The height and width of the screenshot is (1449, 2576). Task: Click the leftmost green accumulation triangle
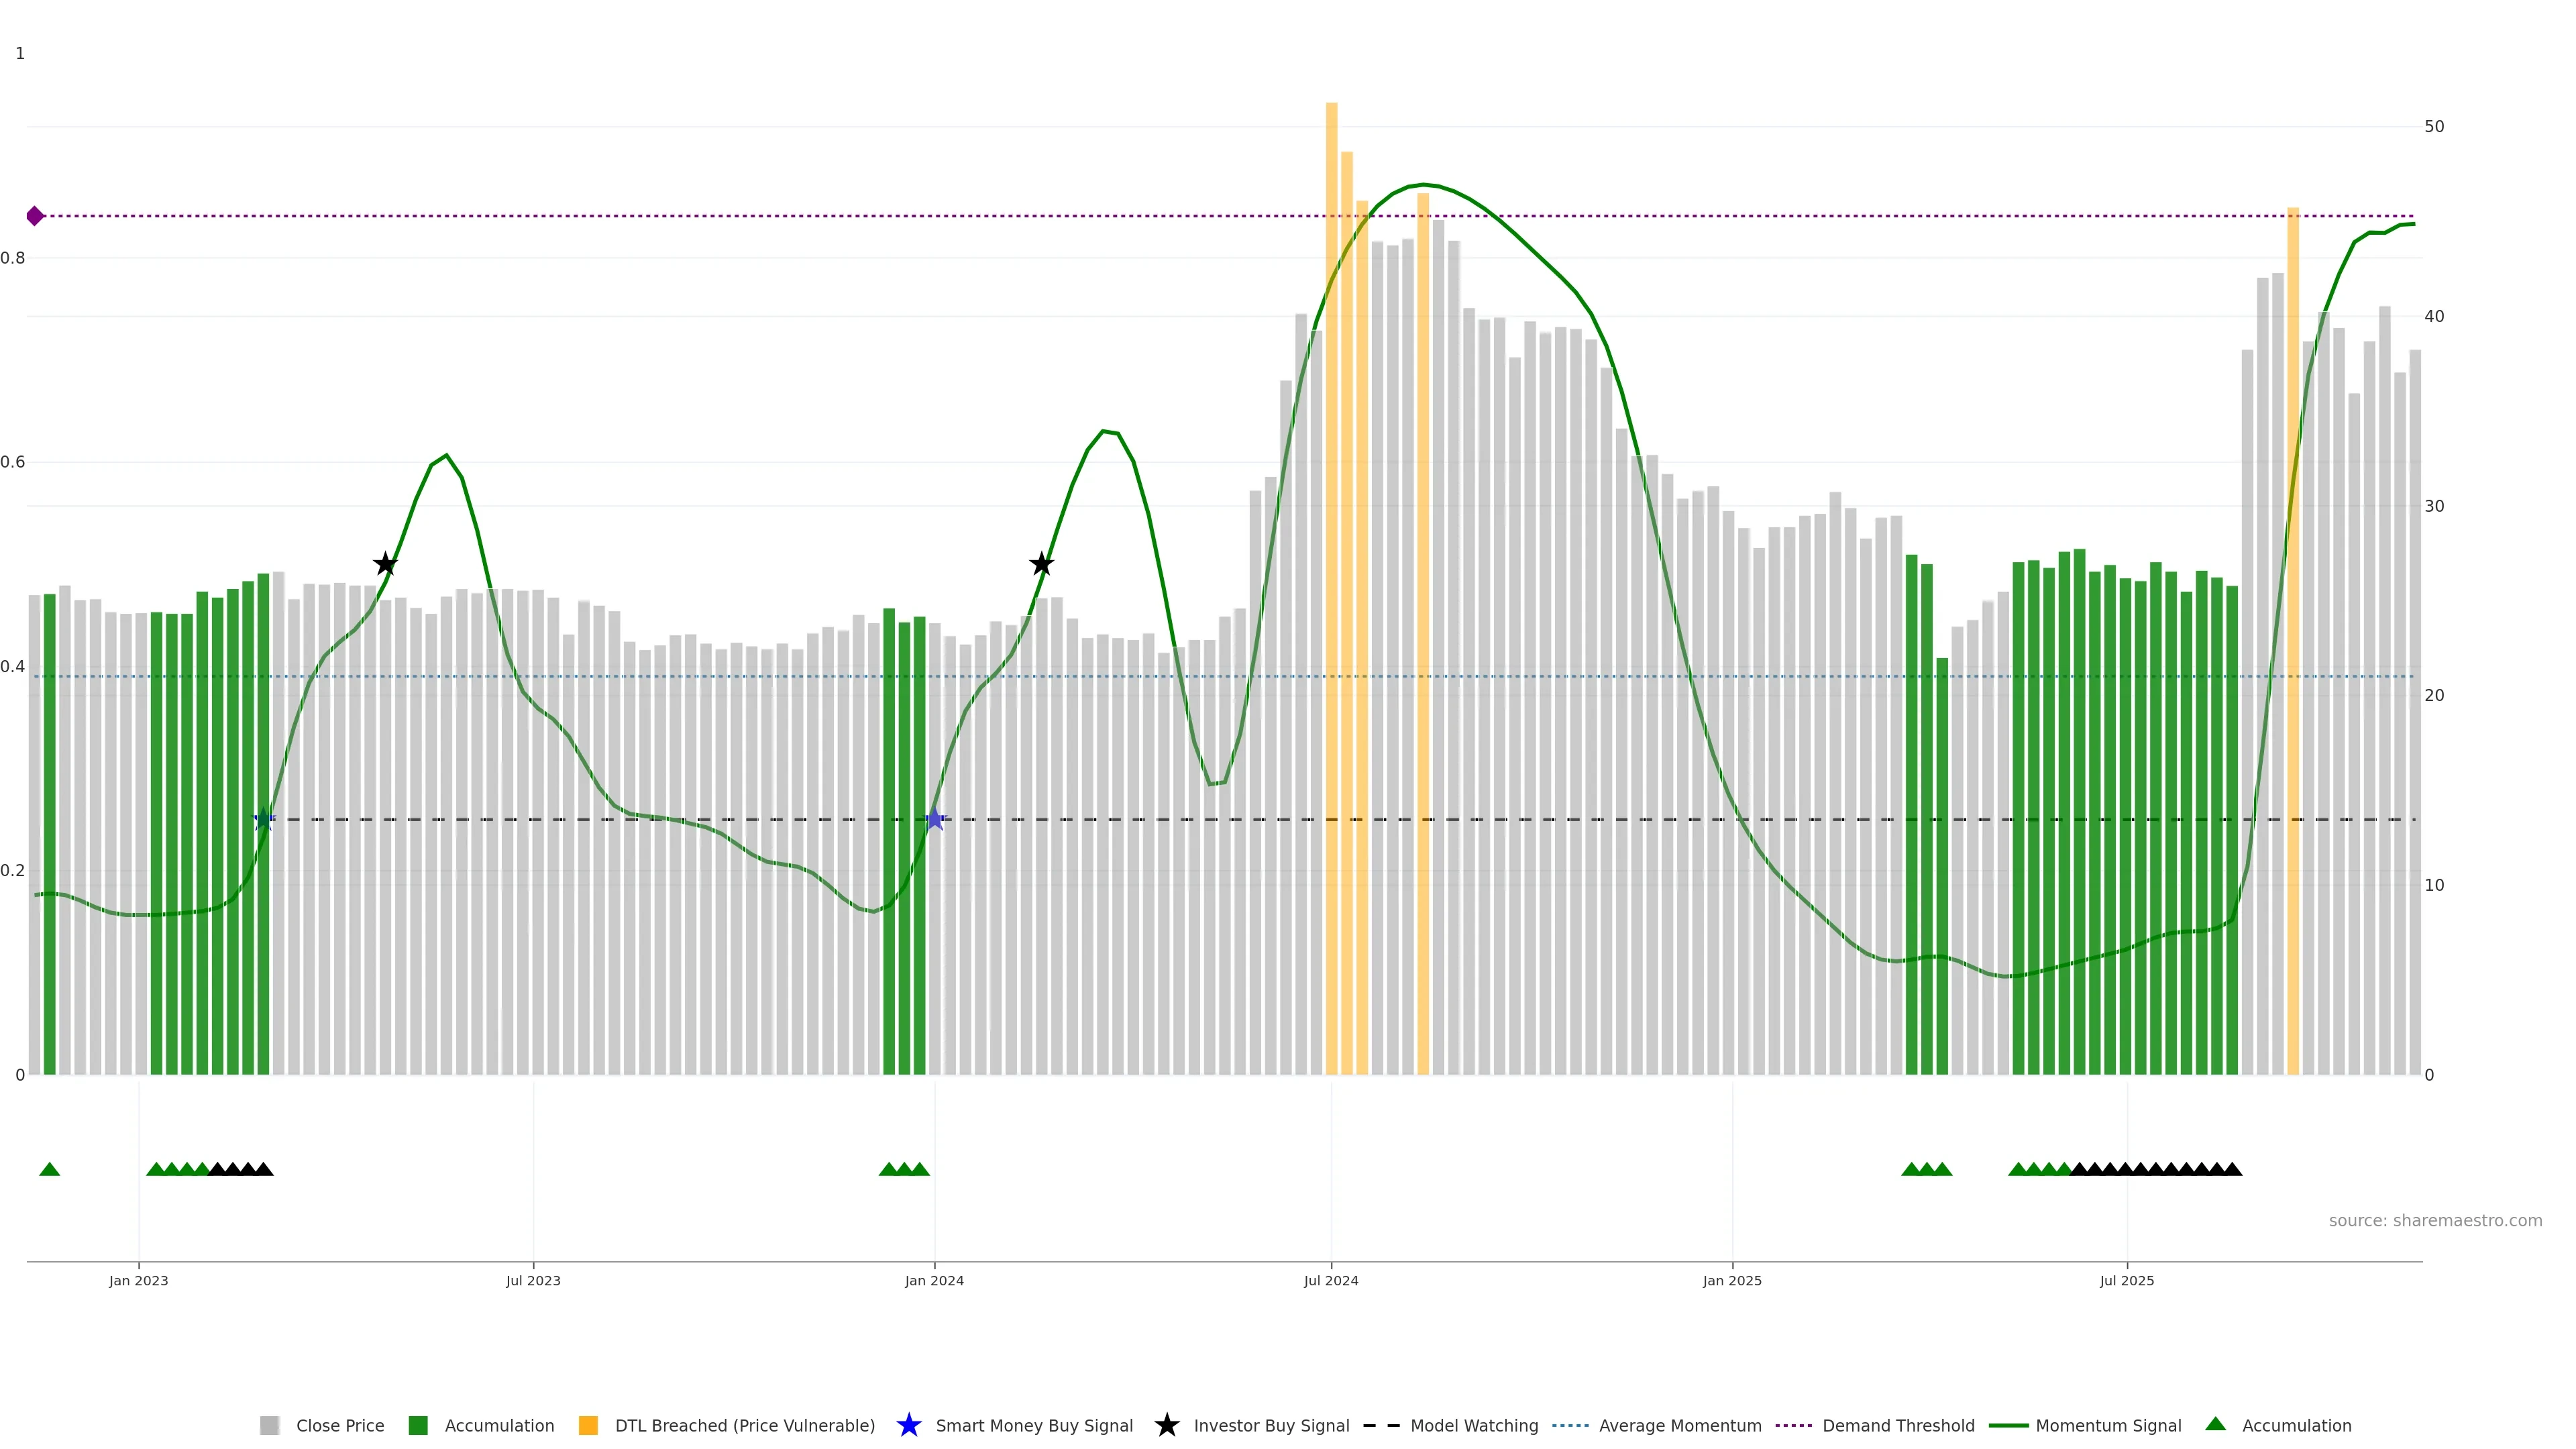49,1169
